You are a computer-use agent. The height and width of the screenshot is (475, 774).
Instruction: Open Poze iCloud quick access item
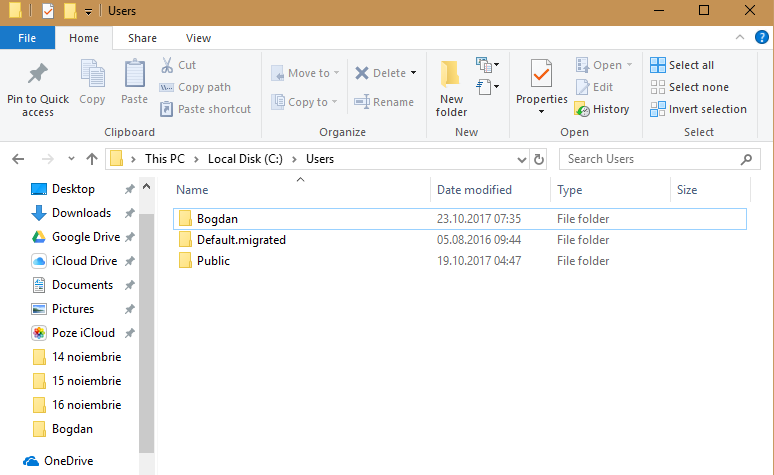[73, 333]
